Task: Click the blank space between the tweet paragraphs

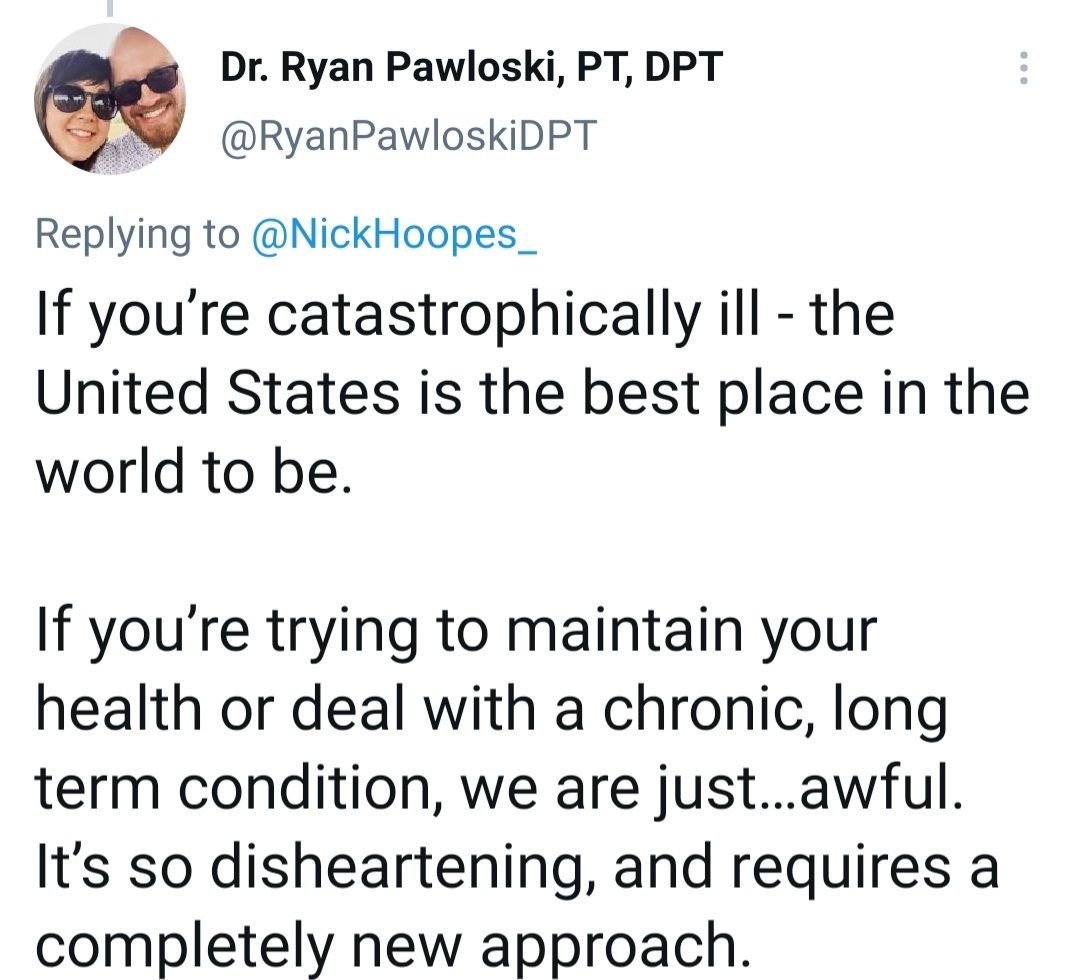Action: [530, 551]
